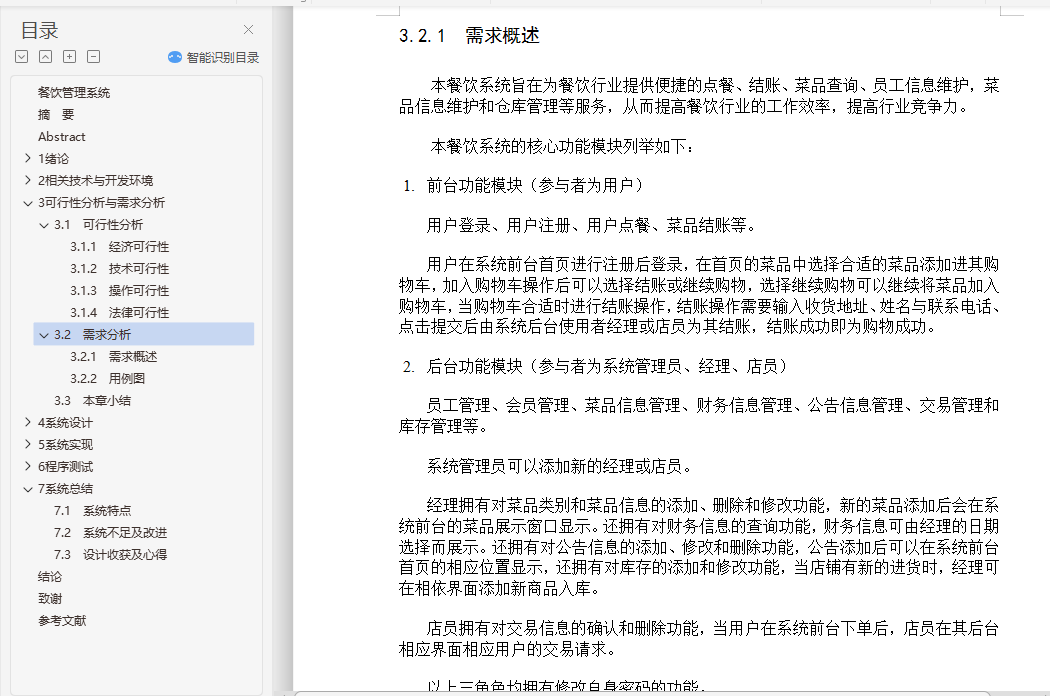
Task: Collapse the 7系统总结 chapter
Action: point(27,488)
